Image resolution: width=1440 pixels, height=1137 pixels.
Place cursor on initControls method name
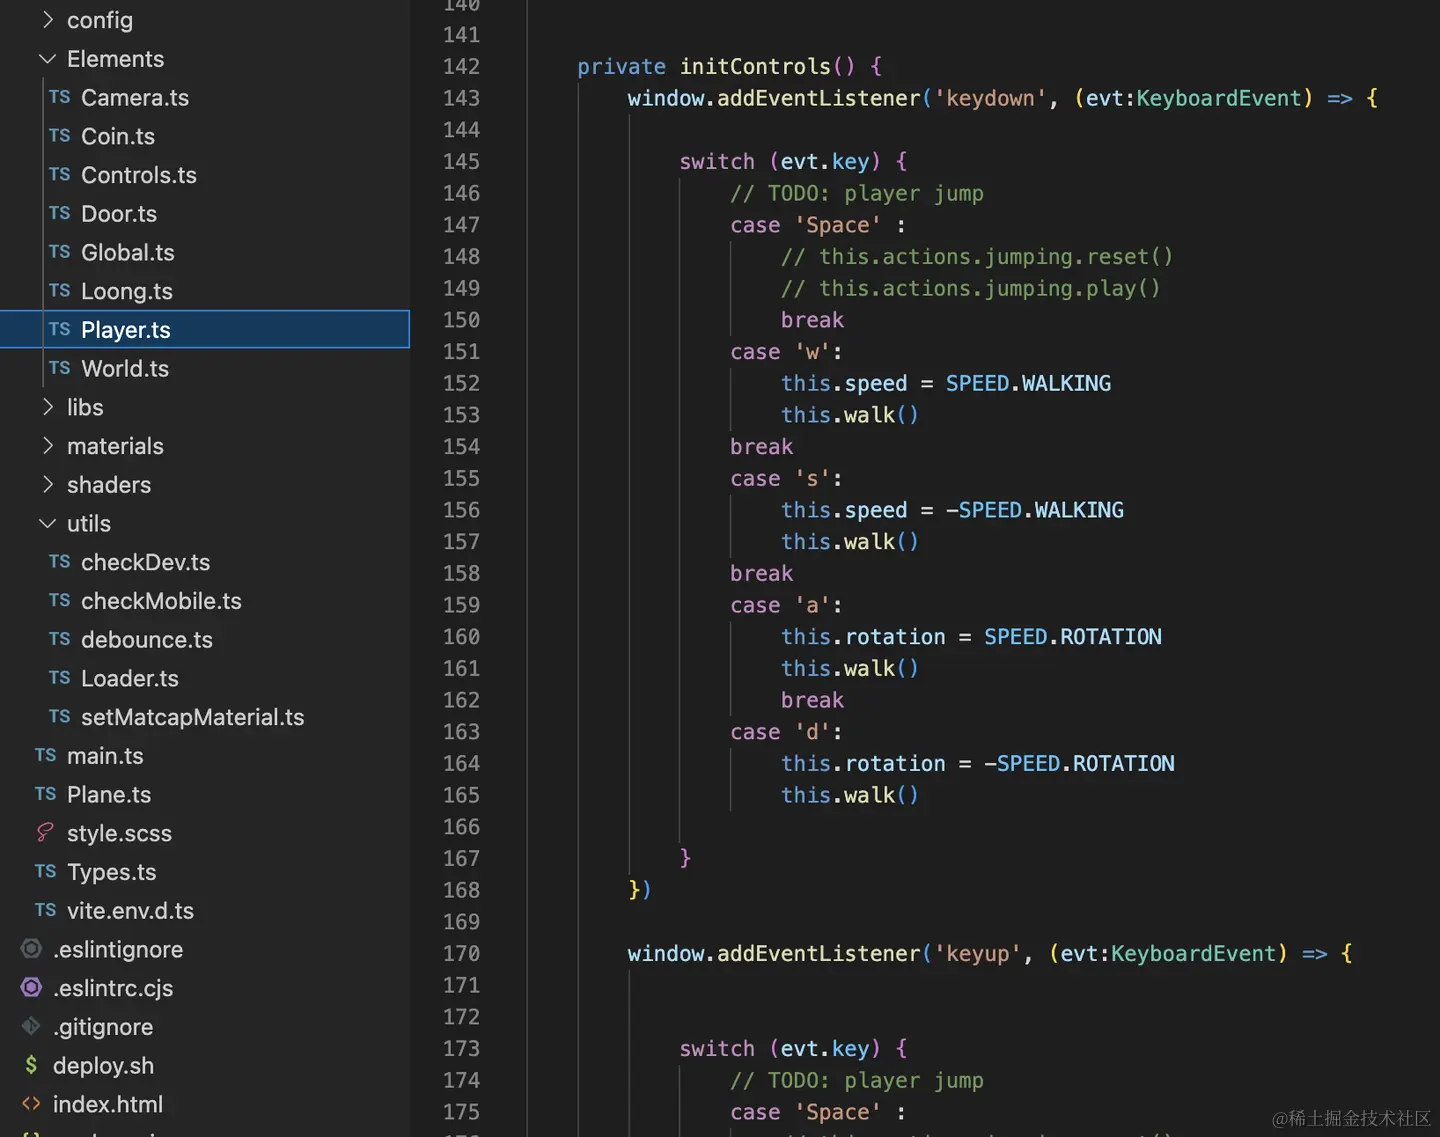pyautogui.click(x=755, y=67)
